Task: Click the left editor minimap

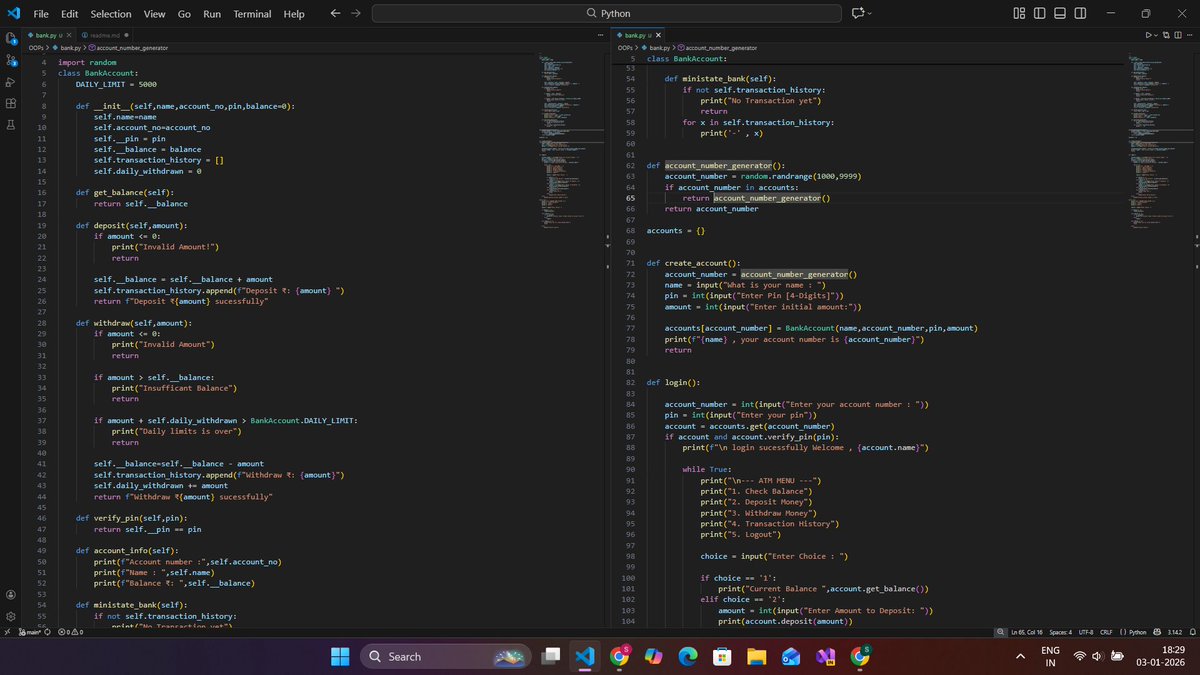Action: tap(570, 140)
